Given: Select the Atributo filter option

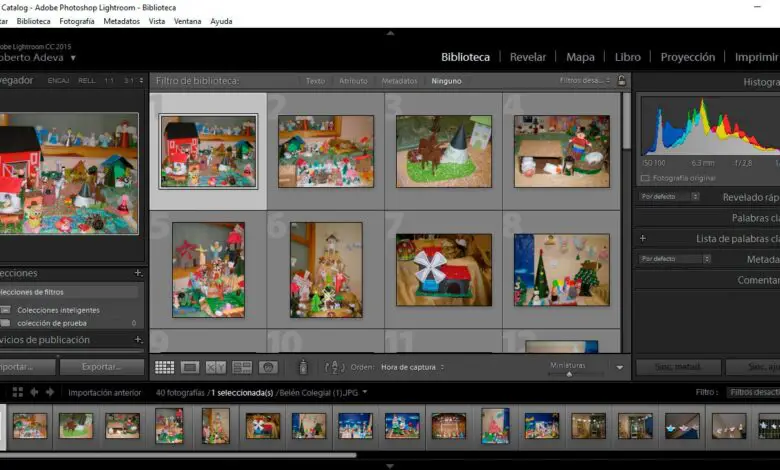Looking at the screenshot, I should pos(353,81).
